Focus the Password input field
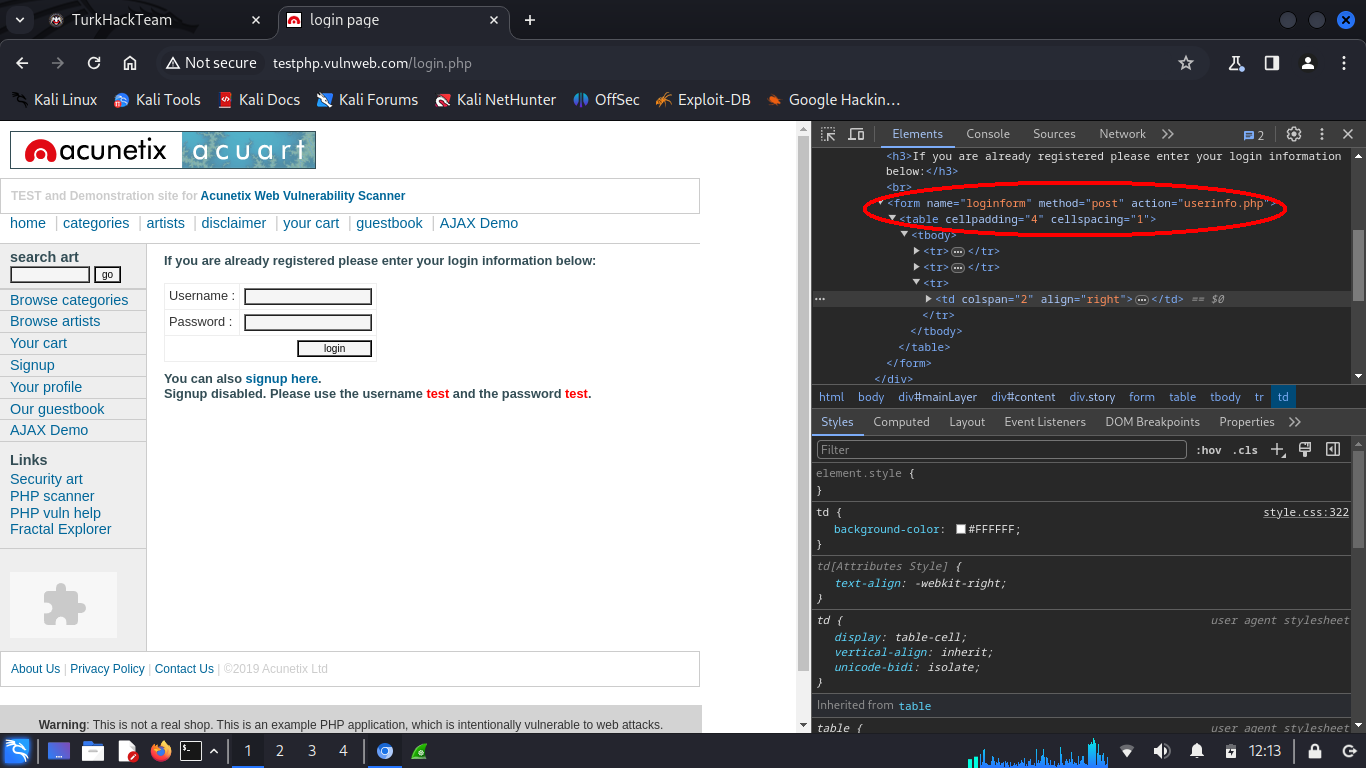Viewport: 1366px width, 768px height. (308, 322)
